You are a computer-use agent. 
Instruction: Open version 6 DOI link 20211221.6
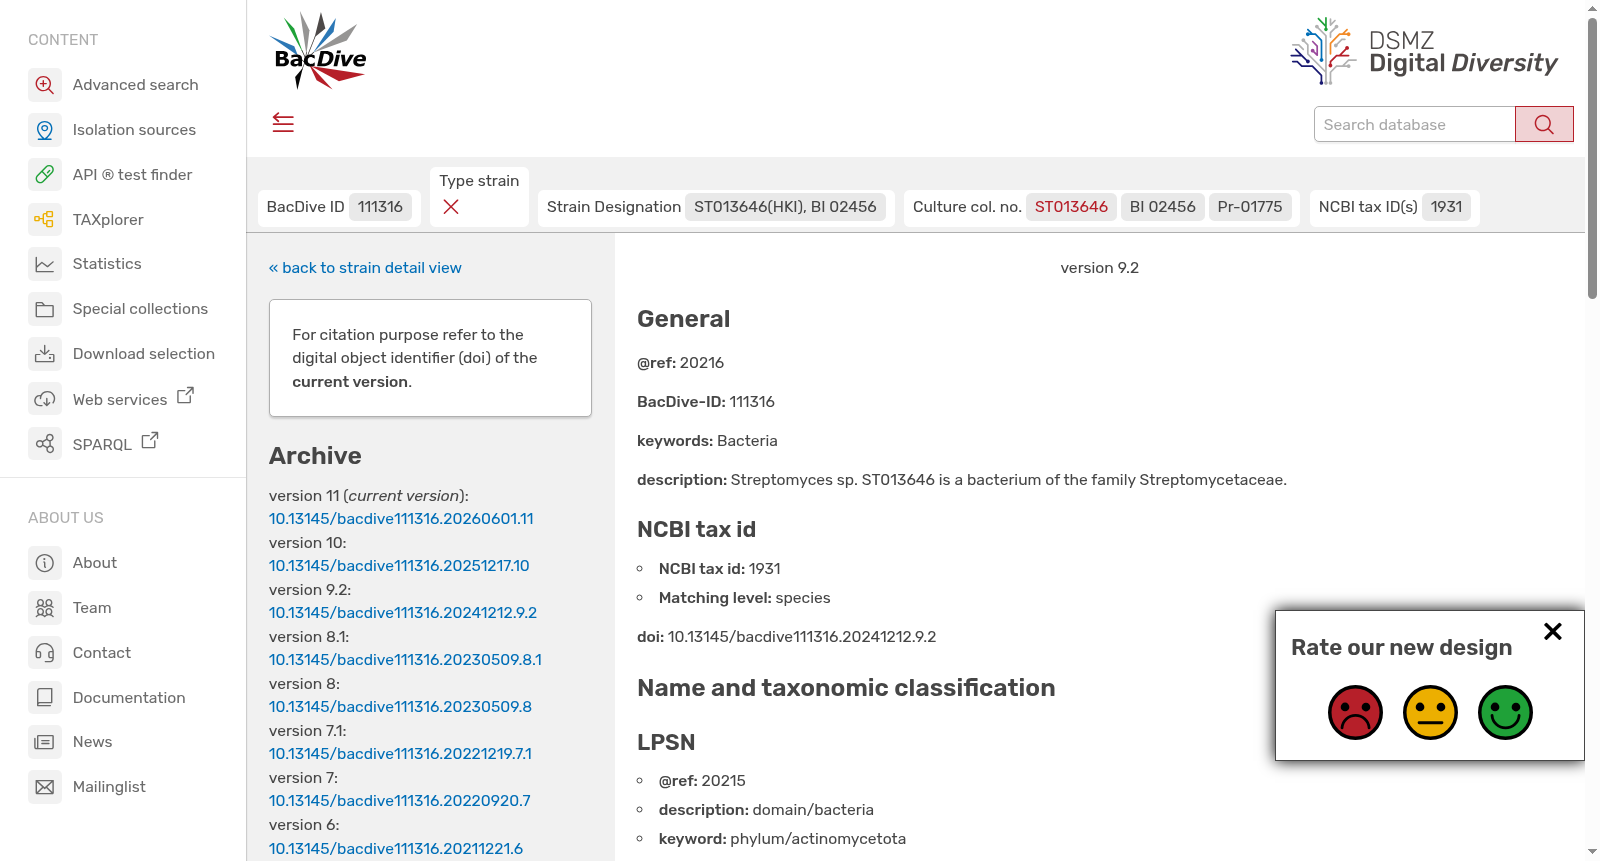coord(395,848)
